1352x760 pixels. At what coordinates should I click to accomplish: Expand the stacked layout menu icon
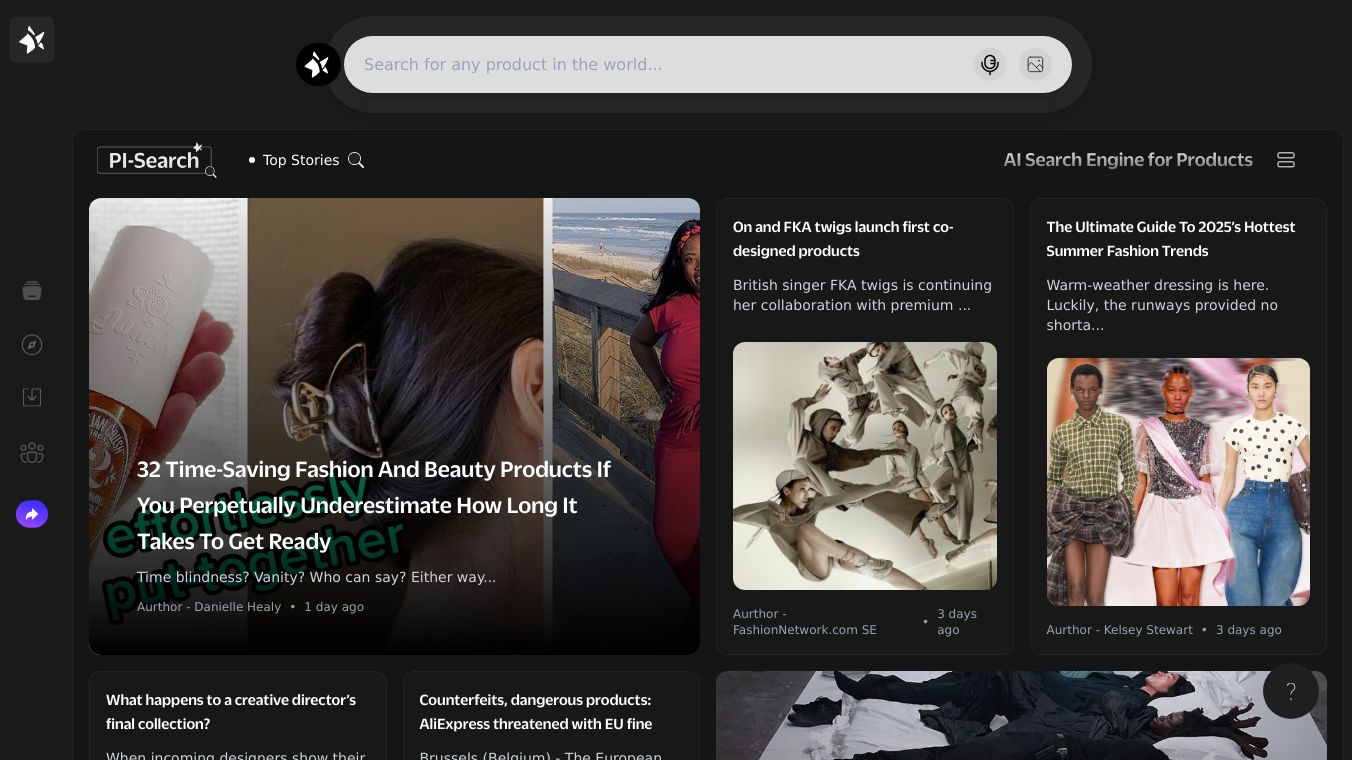[x=1286, y=160]
